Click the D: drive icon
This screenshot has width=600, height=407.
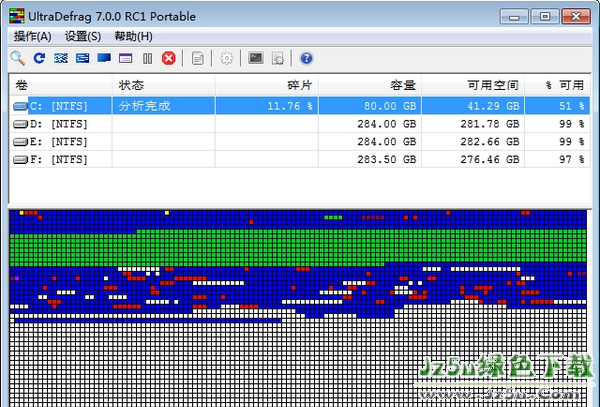(x=20, y=124)
